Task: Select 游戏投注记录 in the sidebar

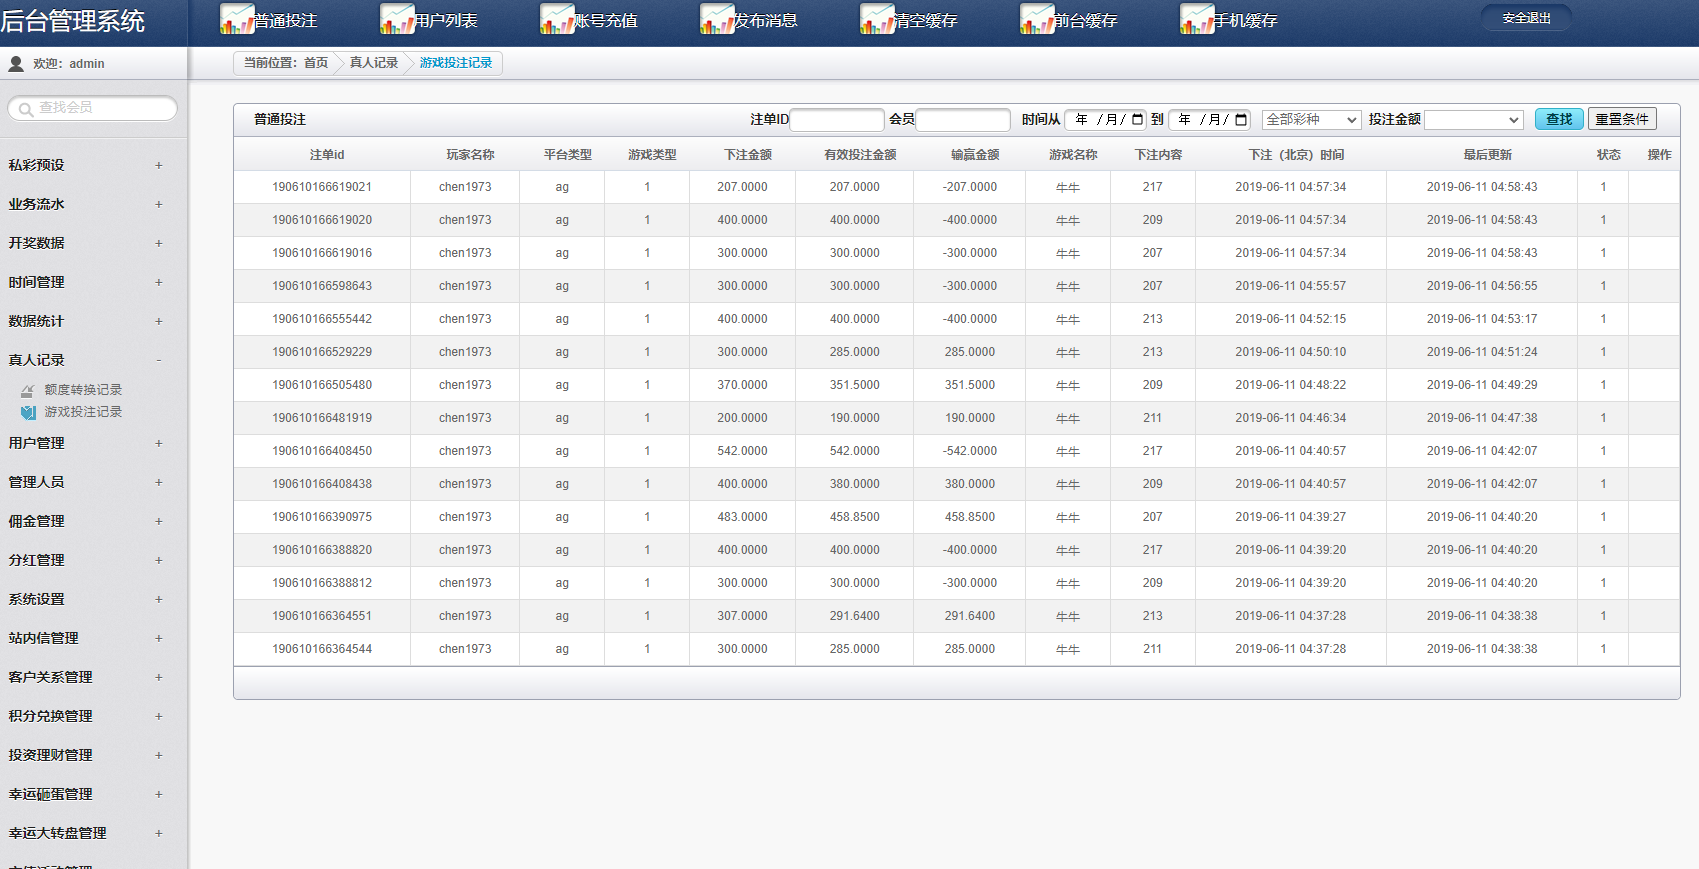Action: point(83,412)
